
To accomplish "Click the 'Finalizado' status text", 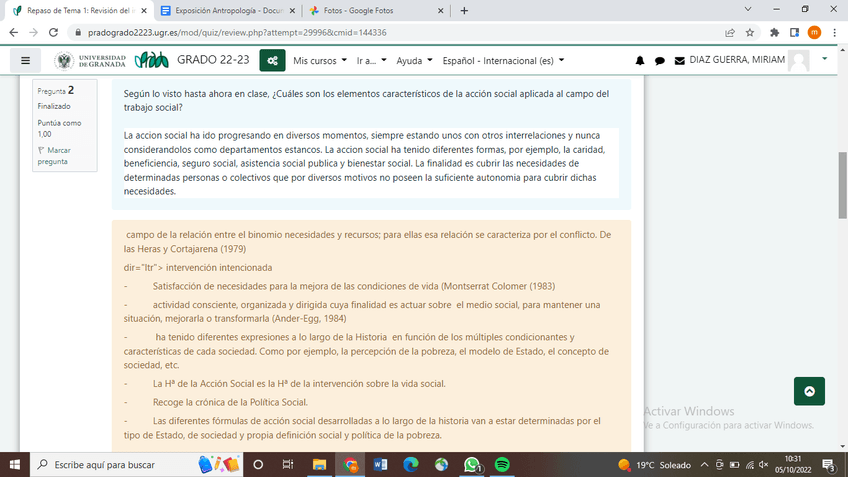I will tap(54, 106).
